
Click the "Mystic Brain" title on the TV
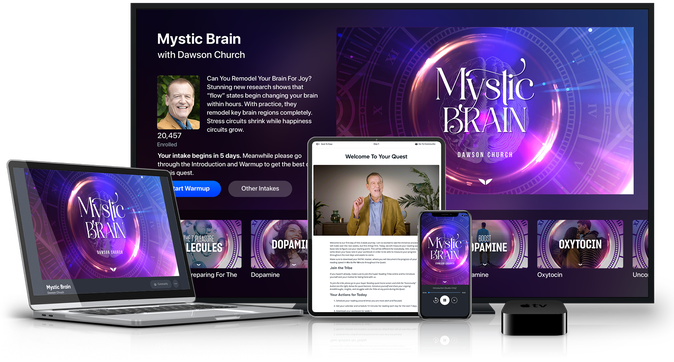pyautogui.click(x=199, y=39)
